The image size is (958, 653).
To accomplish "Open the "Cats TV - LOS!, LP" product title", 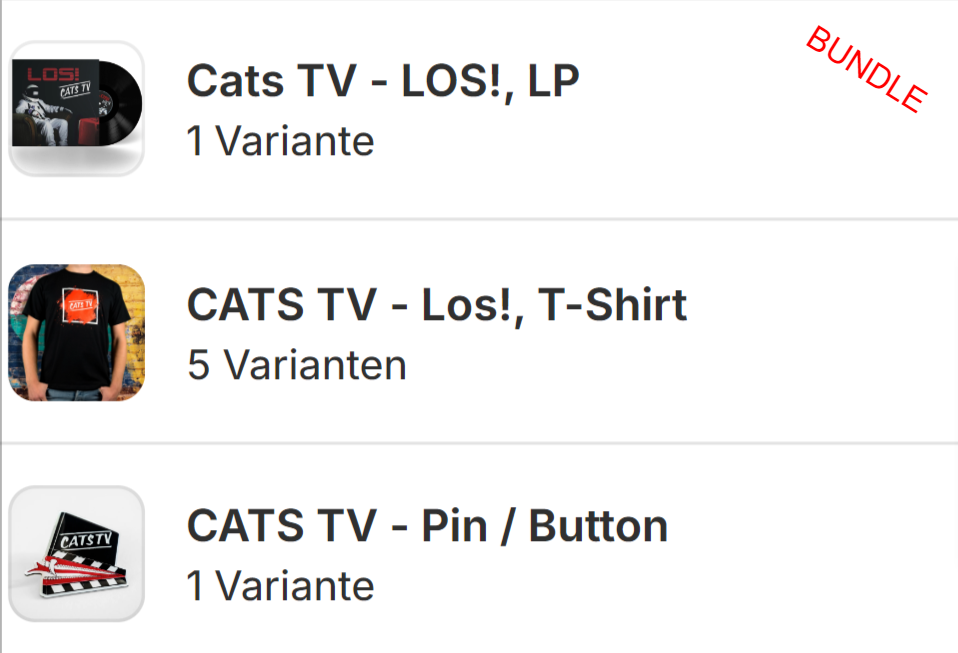I will 383,82.
